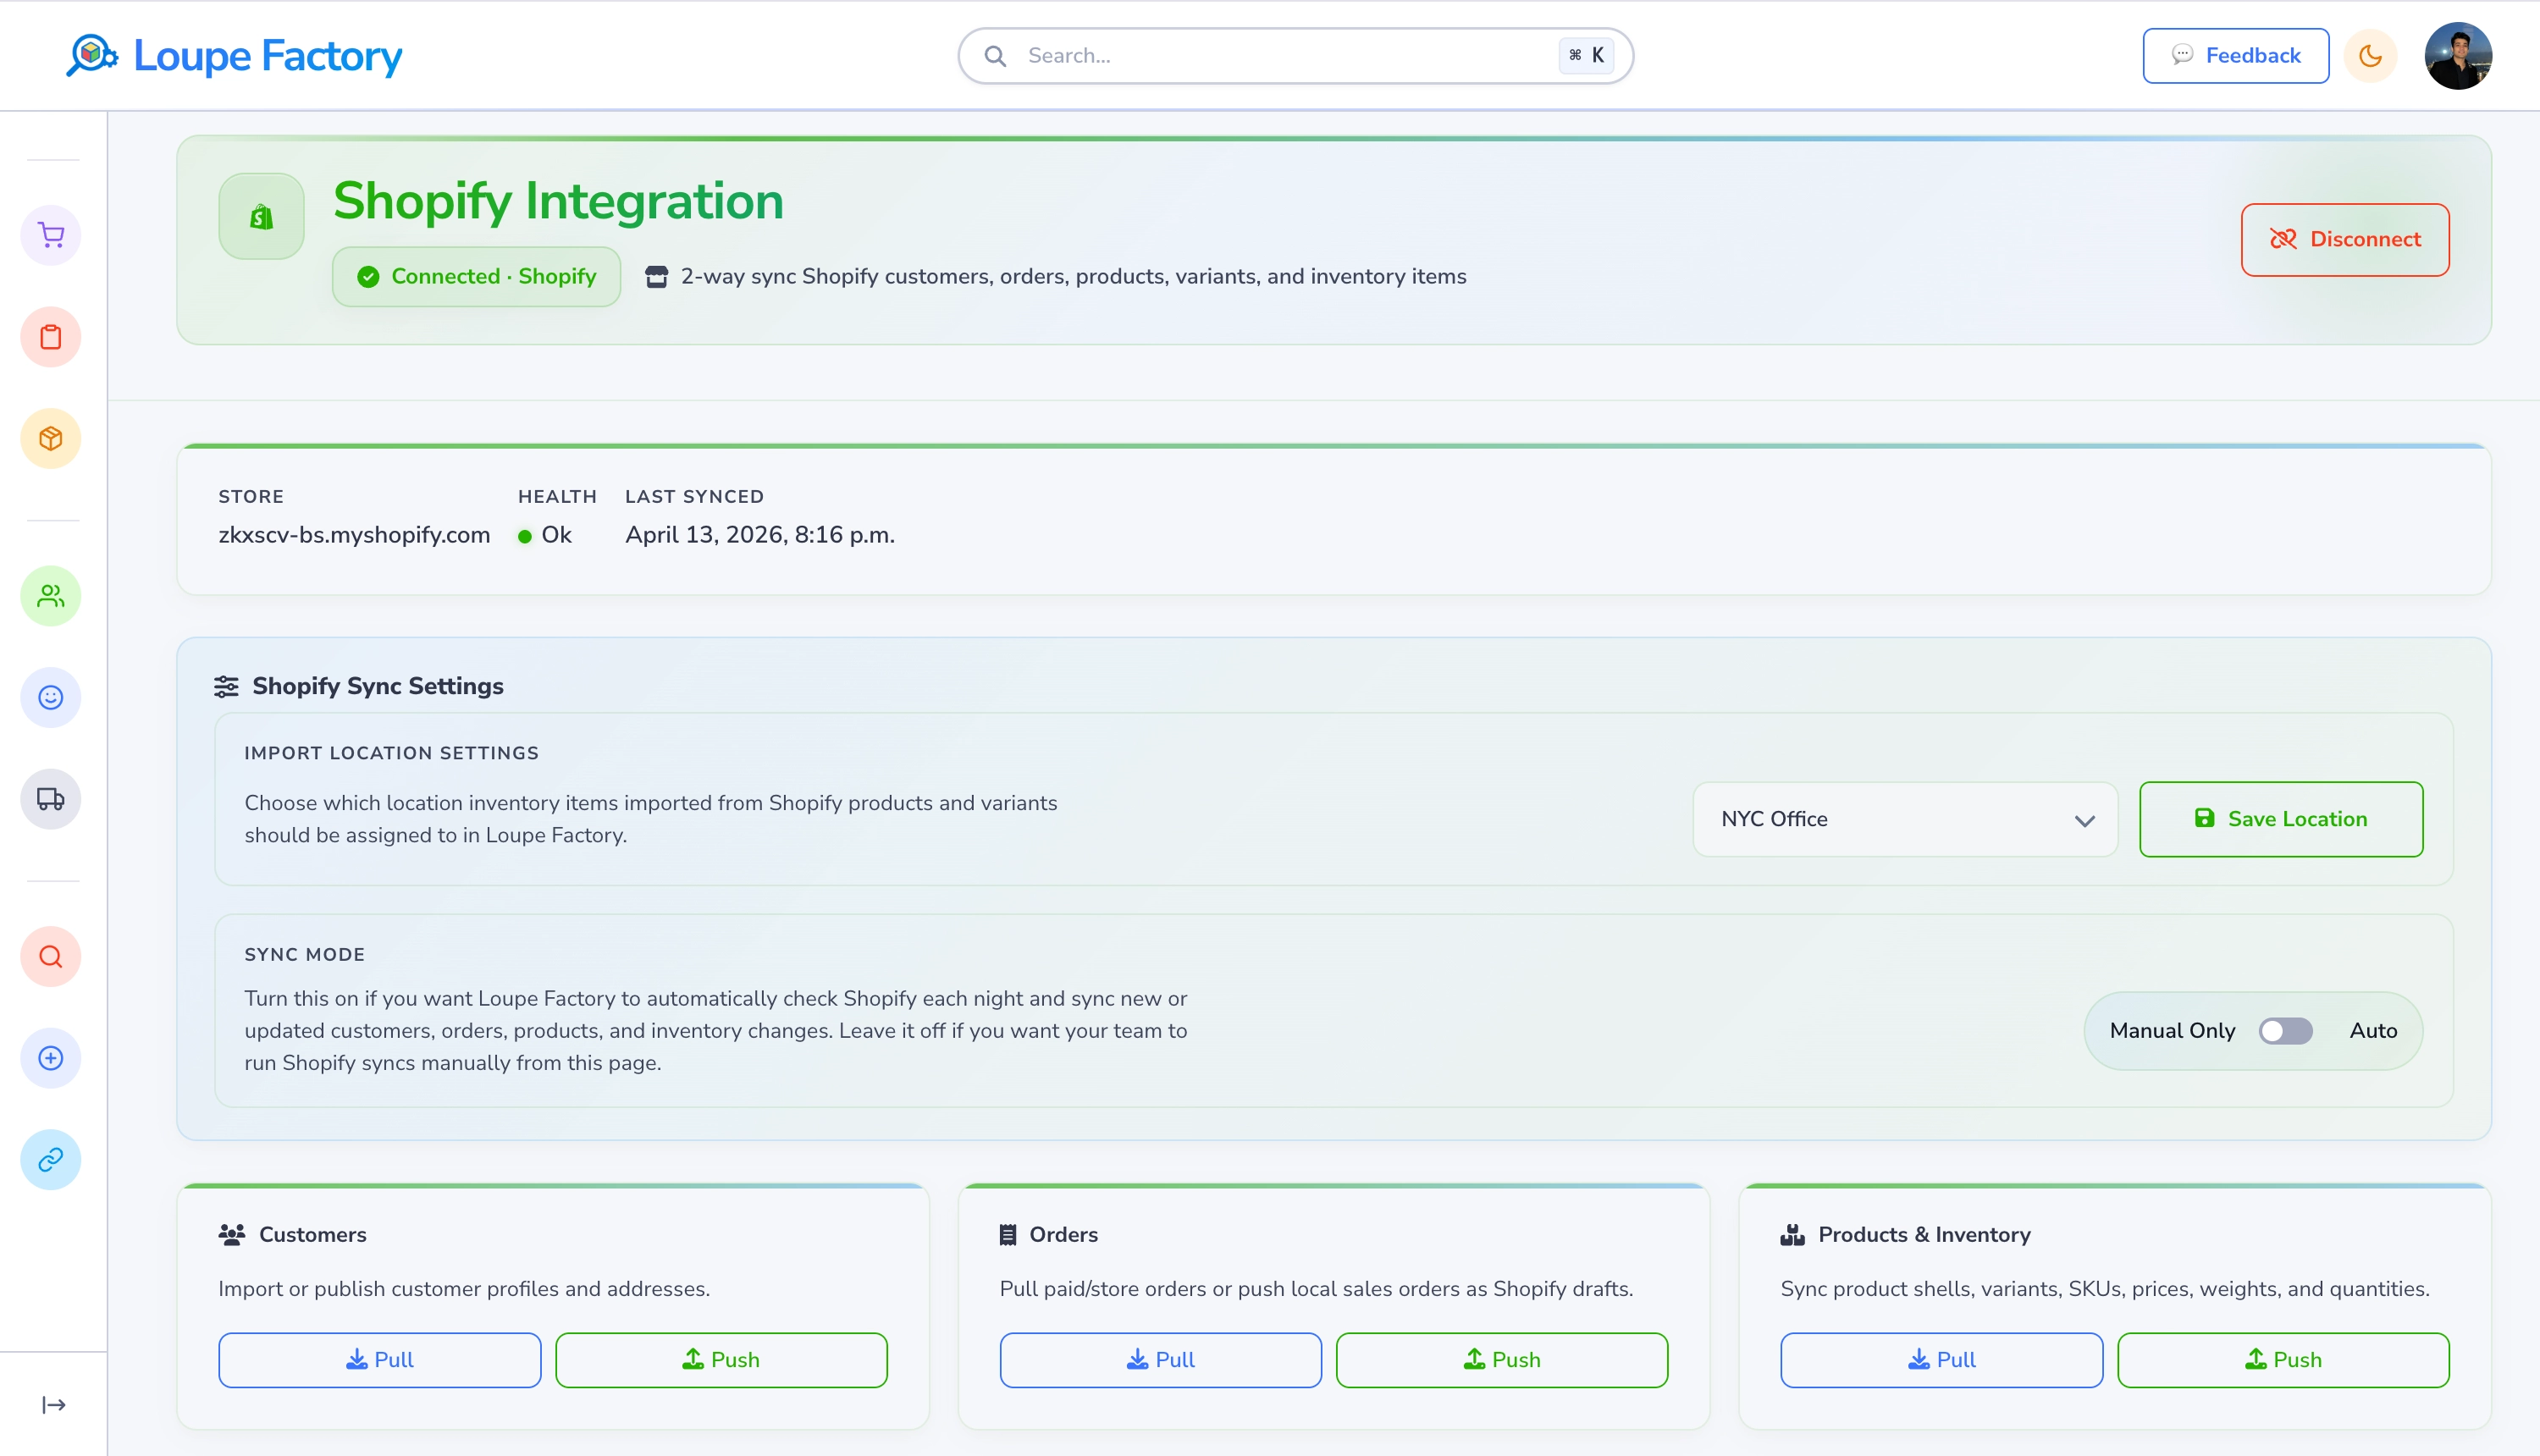This screenshot has width=2540, height=1456.
Task: Open the shopping cart sidebar icon
Action: point(51,235)
